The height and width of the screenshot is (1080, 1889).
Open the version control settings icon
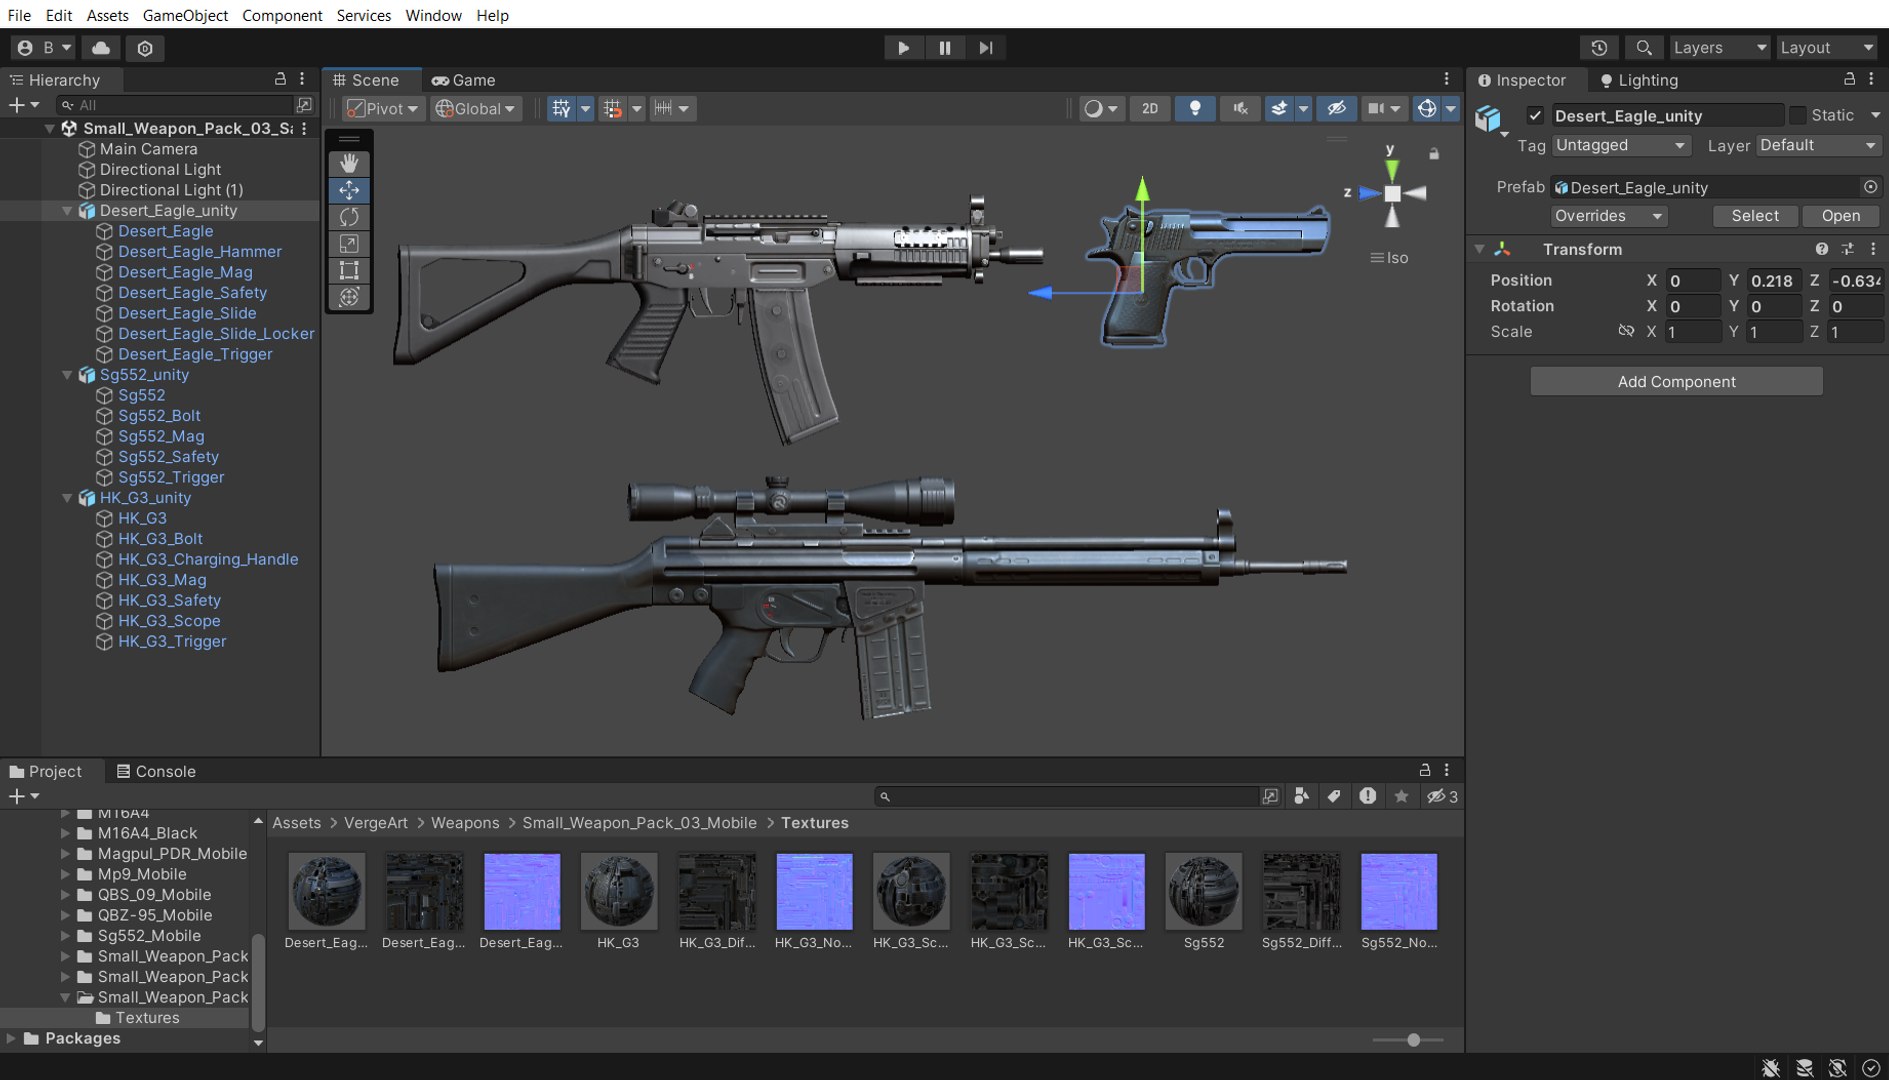(x=145, y=47)
